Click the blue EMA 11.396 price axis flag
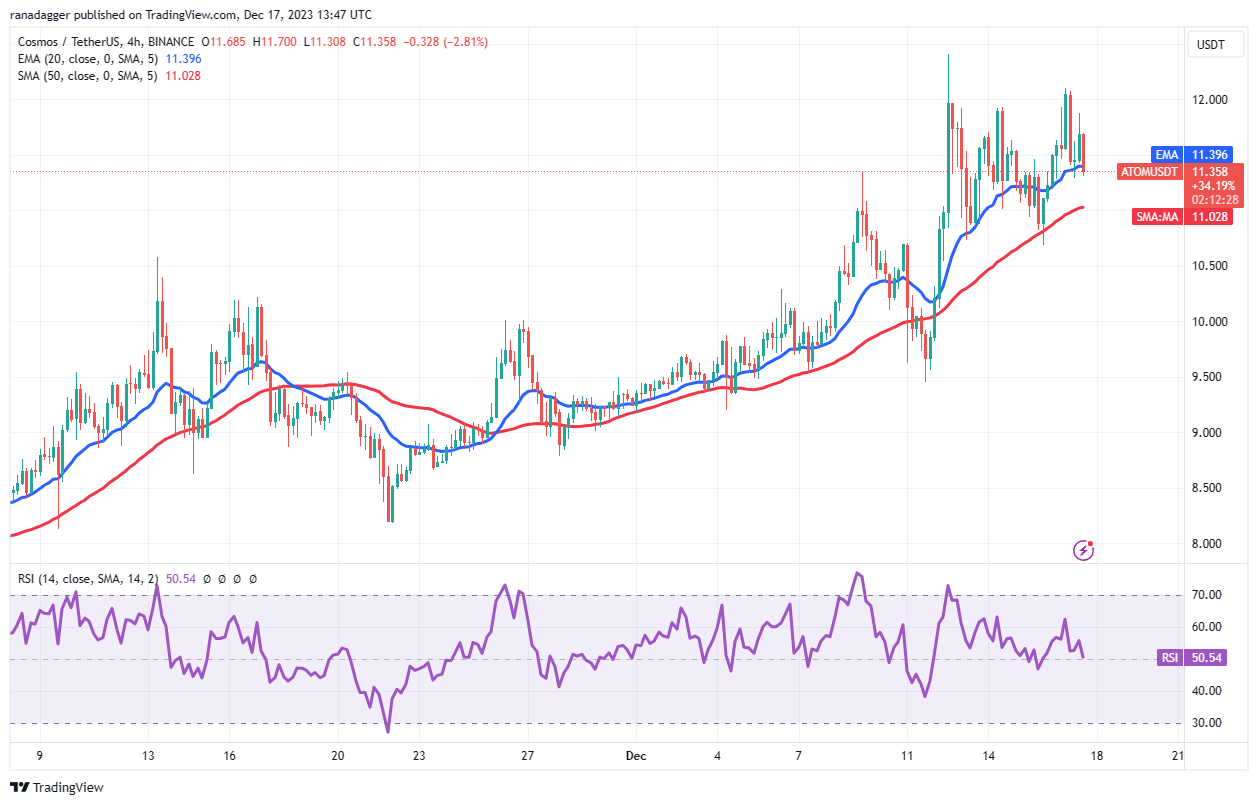The height and width of the screenshot is (805, 1258). coord(1191,155)
